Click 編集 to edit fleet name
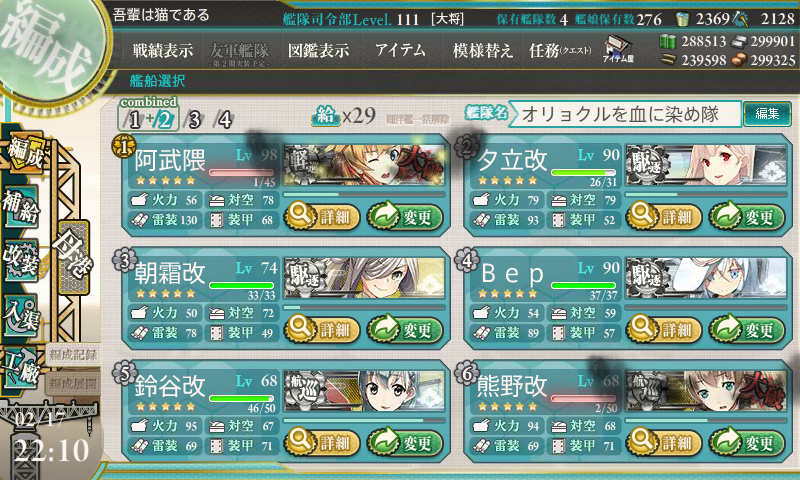 pos(767,114)
